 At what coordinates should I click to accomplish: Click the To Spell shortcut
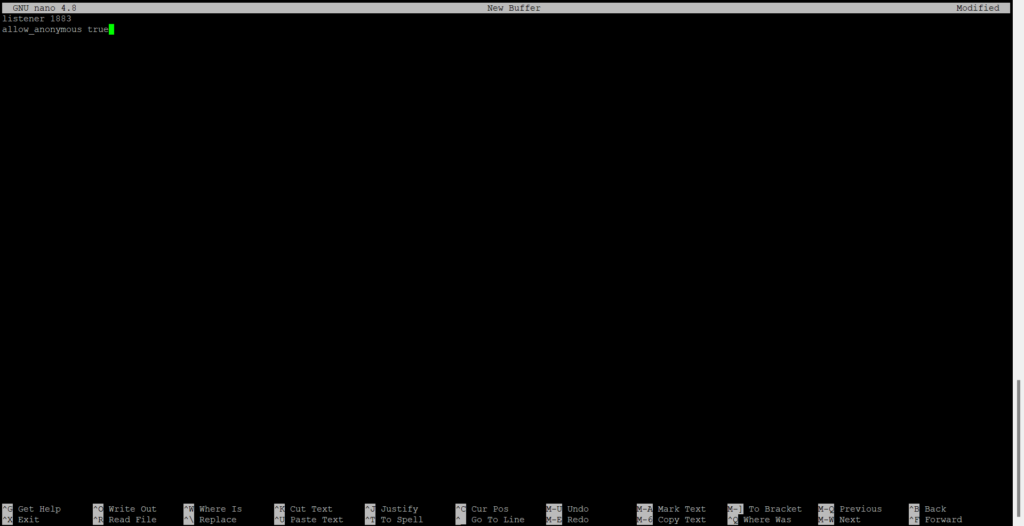click(401, 520)
